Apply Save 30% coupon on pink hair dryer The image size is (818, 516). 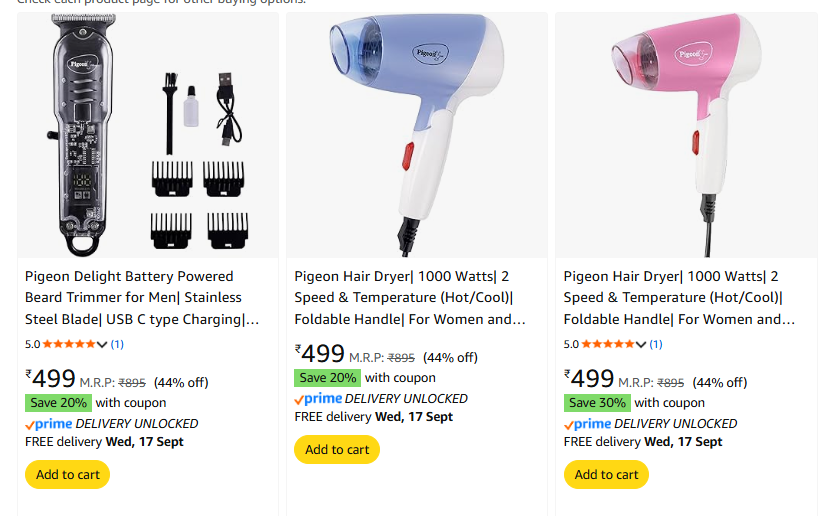(598, 403)
